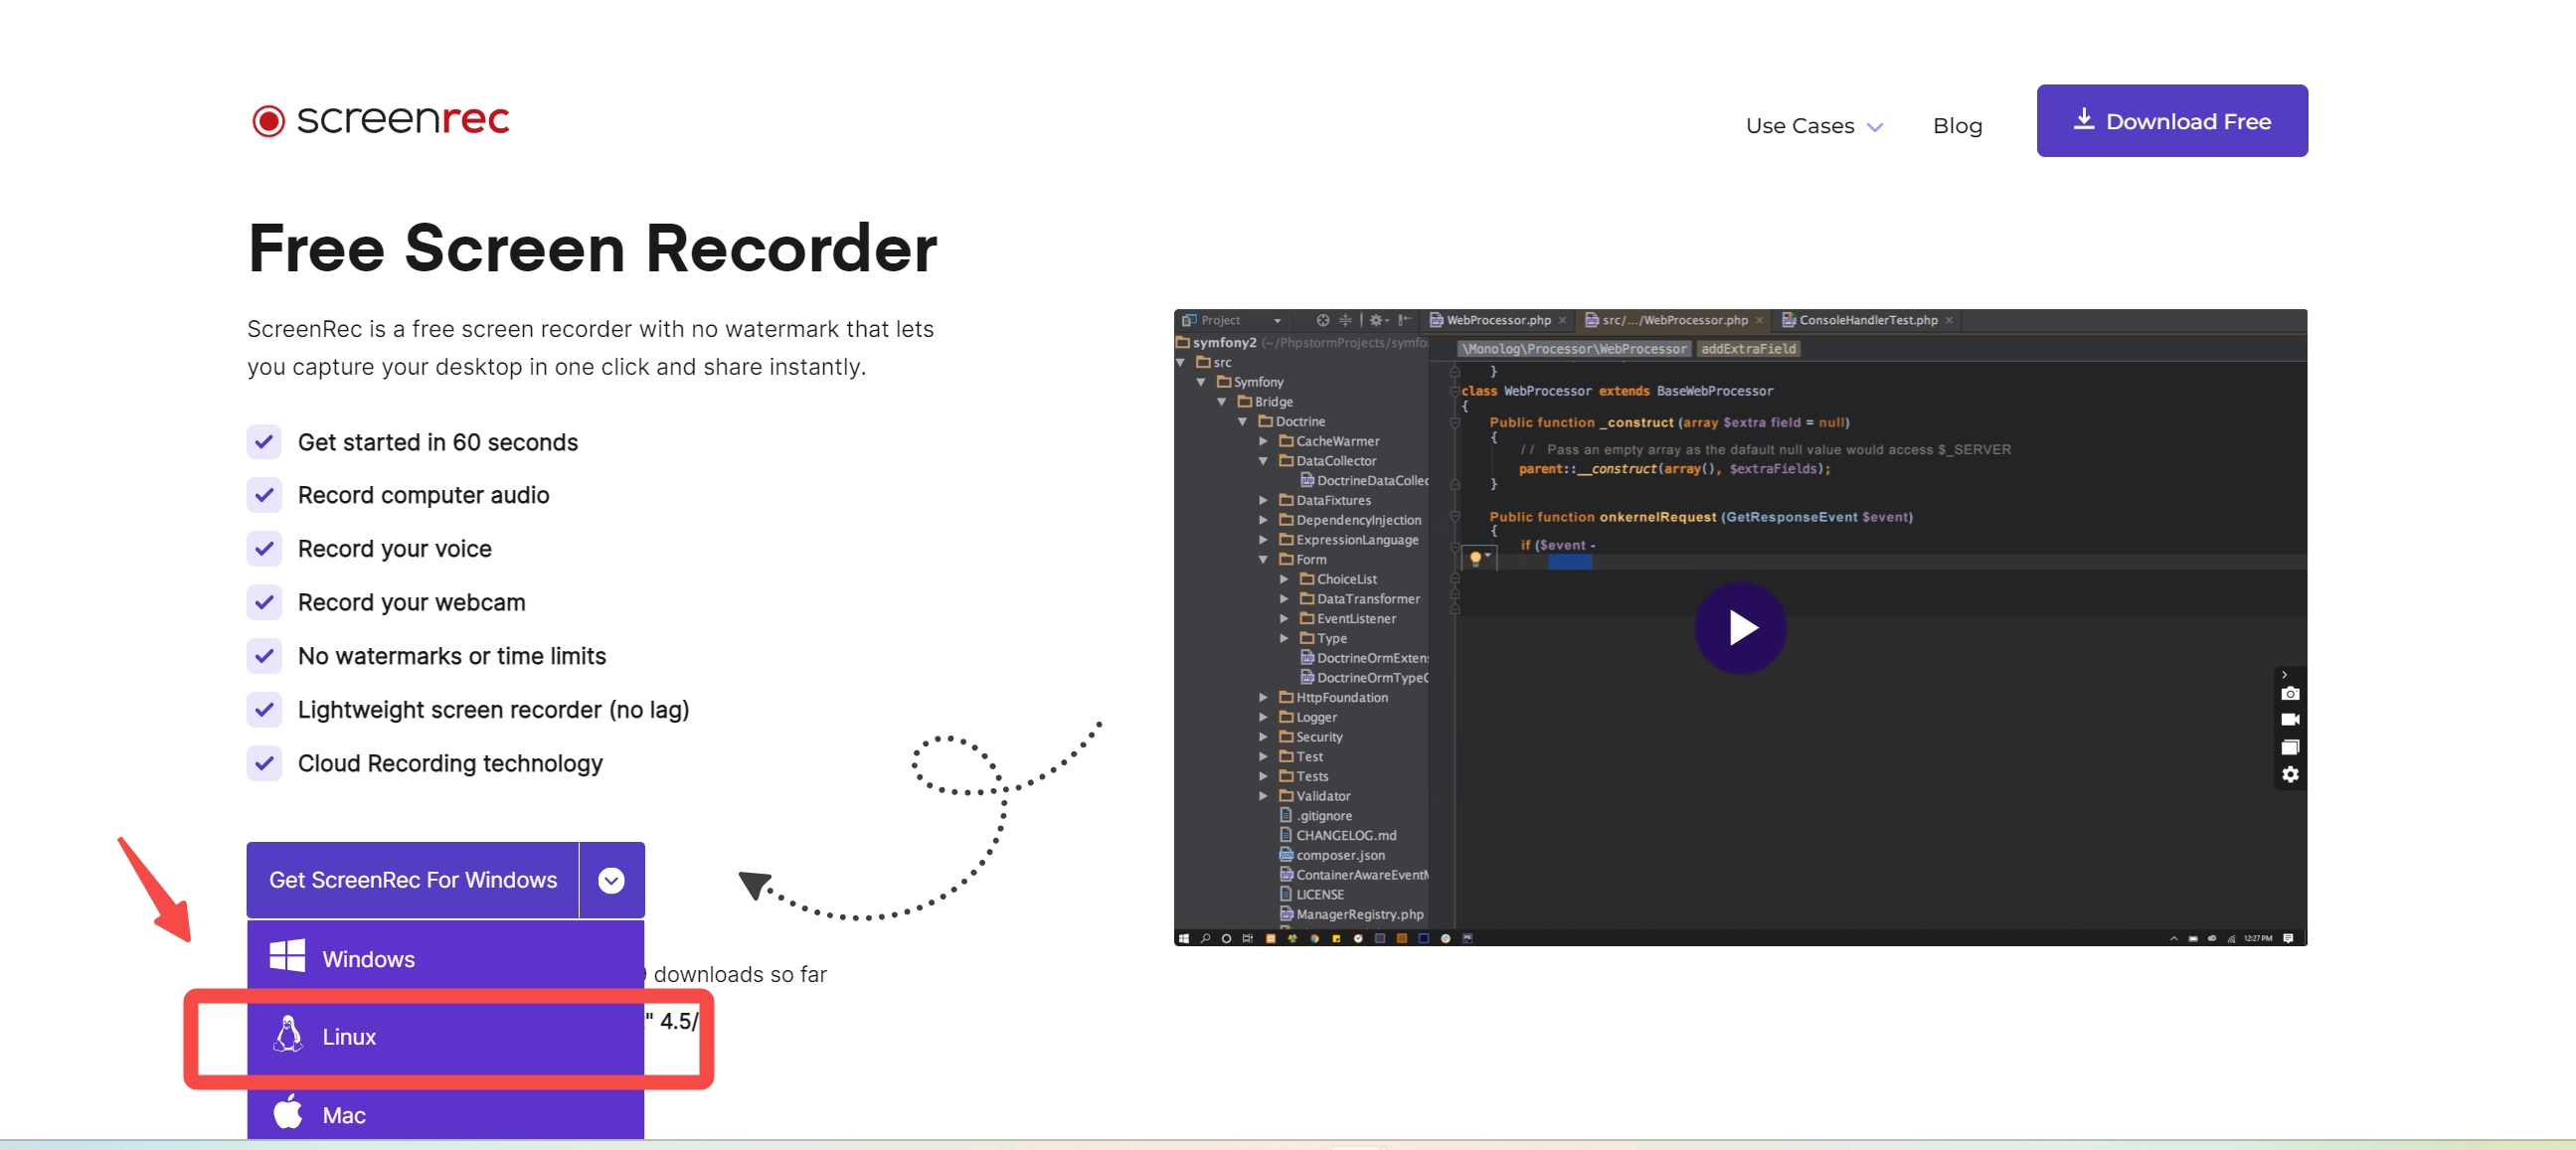
Task: Click the PhpStorm icon in video taskbar
Action: (x=1467, y=939)
